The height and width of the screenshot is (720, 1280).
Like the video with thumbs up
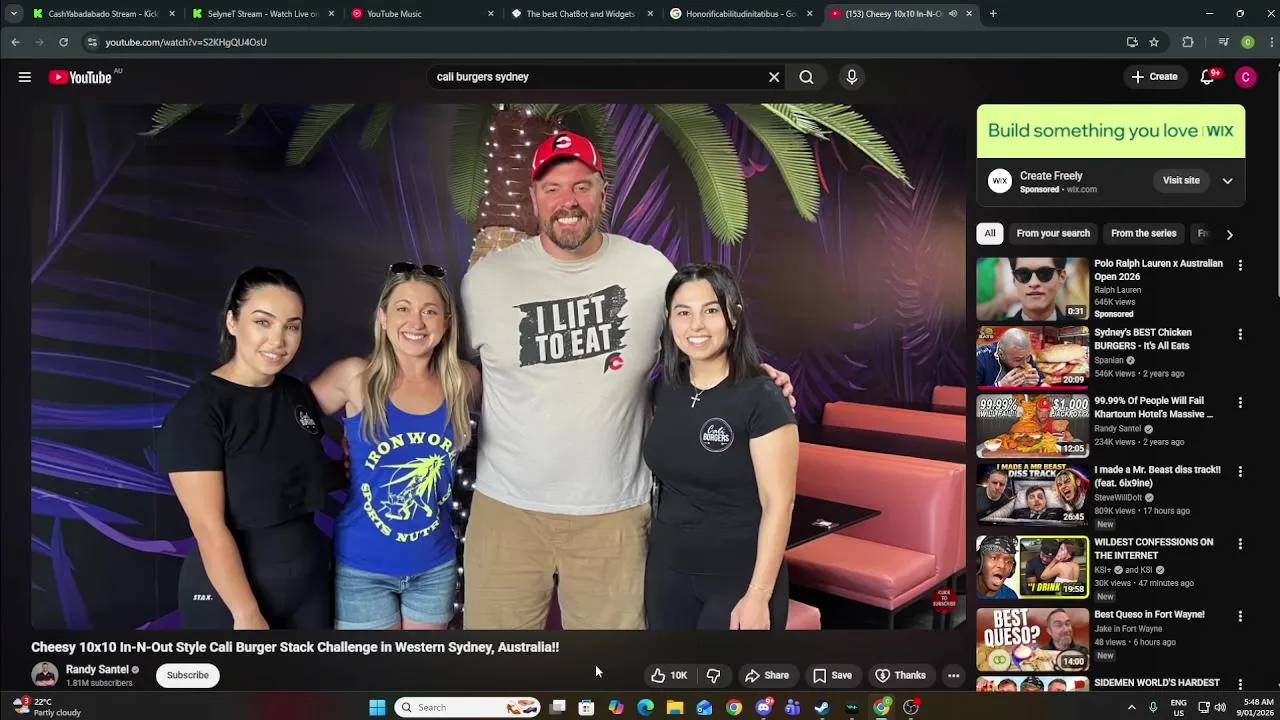click(669, 675)
